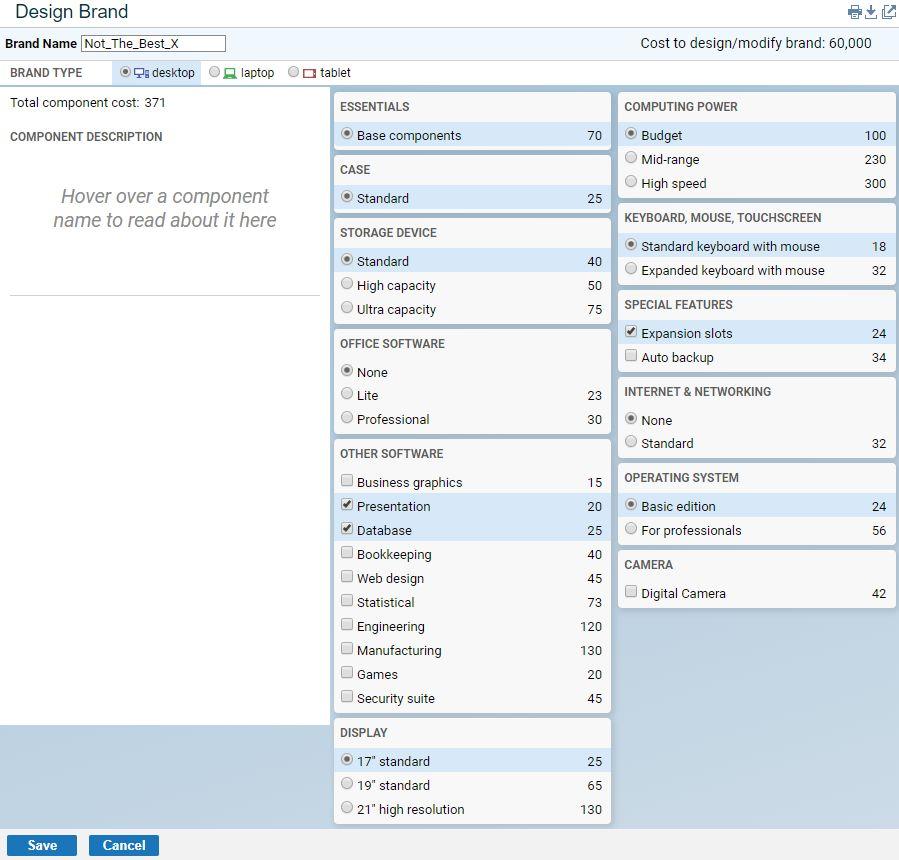Image resolution: width=899 pixels, height=860 pixels.
Task: Click the desktop computer icon
Action: (x=141, y=73)
